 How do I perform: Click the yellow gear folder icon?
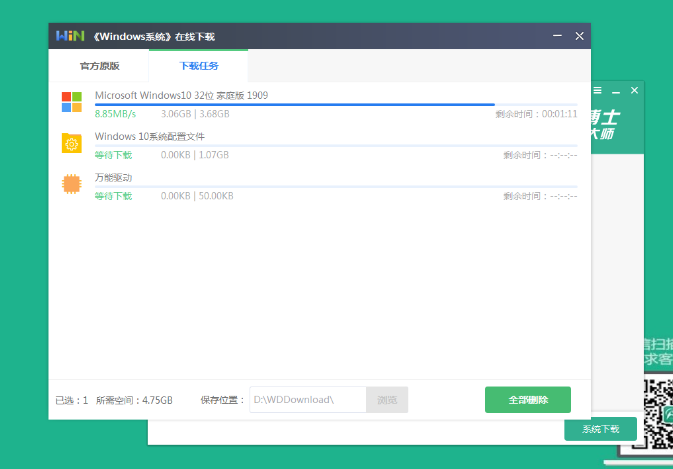pyautogui.click(x=72, y=144)
